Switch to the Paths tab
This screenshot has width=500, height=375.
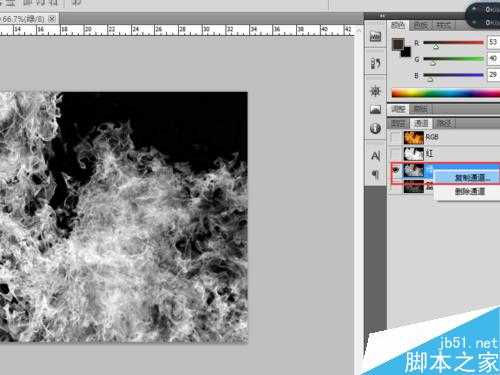coord(444,123)
